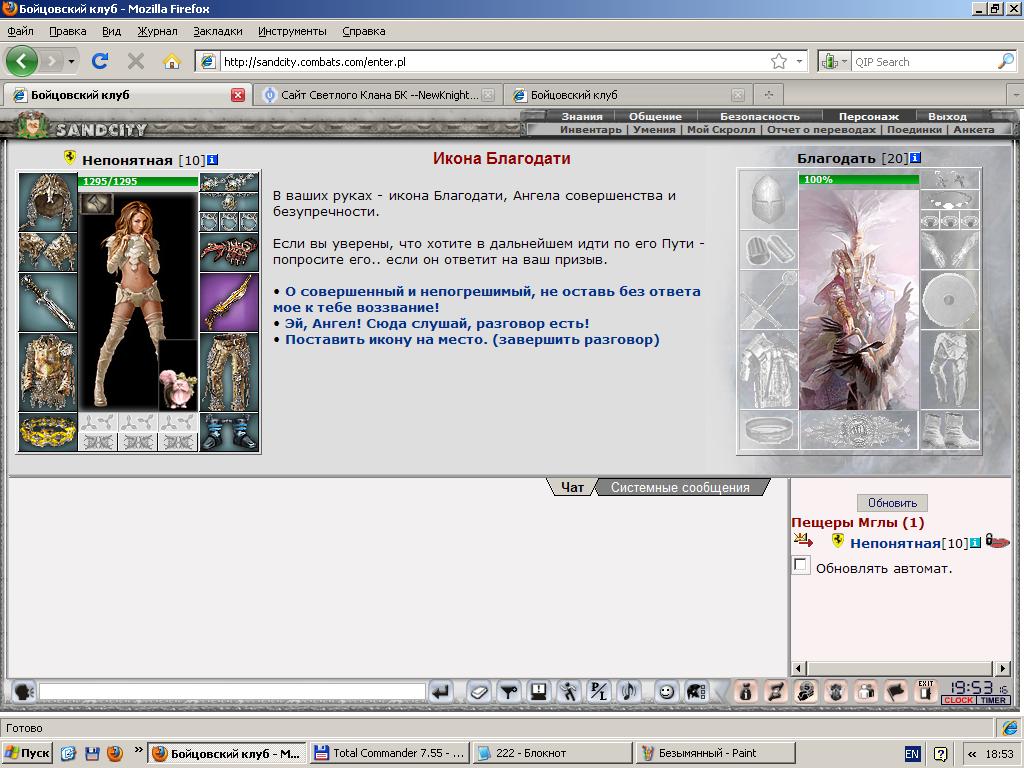1024x768 pixels.
Task: Choose 'Поставить икону на место' option
Action: (472, 340)
